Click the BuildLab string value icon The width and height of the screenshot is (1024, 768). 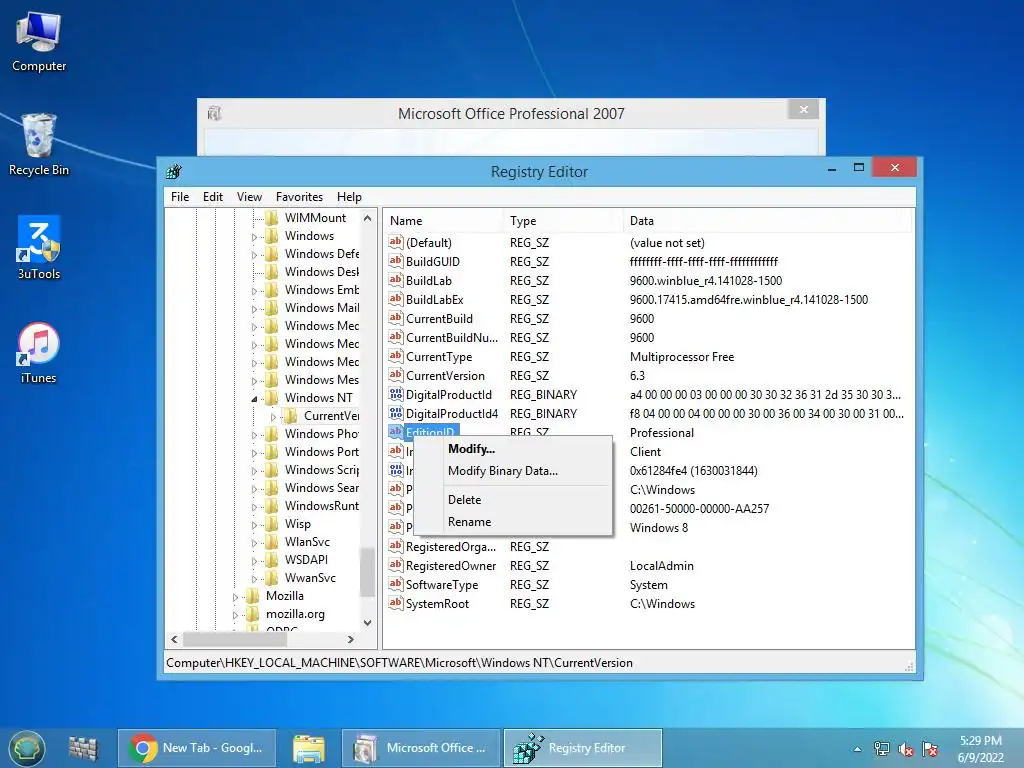point(396,280)
